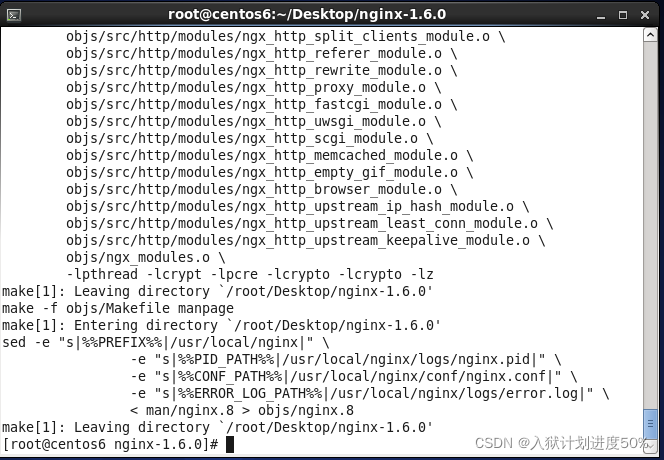Click the upstream_keepalive_module.o line
Viewport: 664px width, 460px height.
[x=305, y=240]
